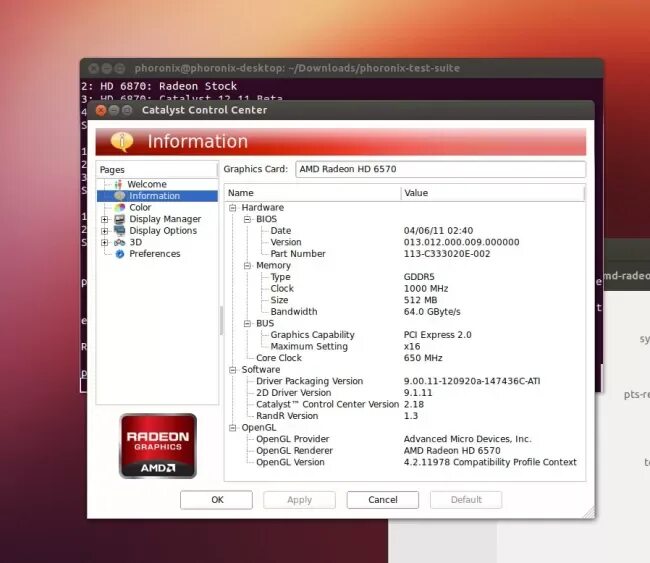This screenshot has width=650, height=563.
Task: Close the Catalyst Control Center window
Action: 101,110
